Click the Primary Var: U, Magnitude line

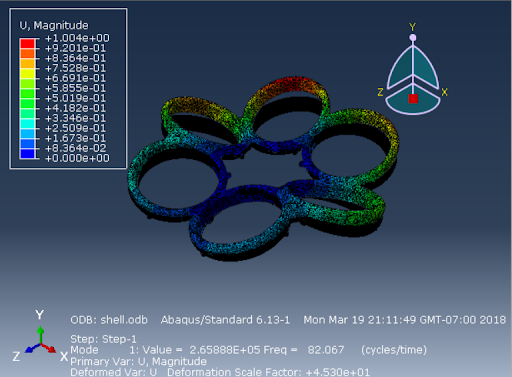(138, 361)
